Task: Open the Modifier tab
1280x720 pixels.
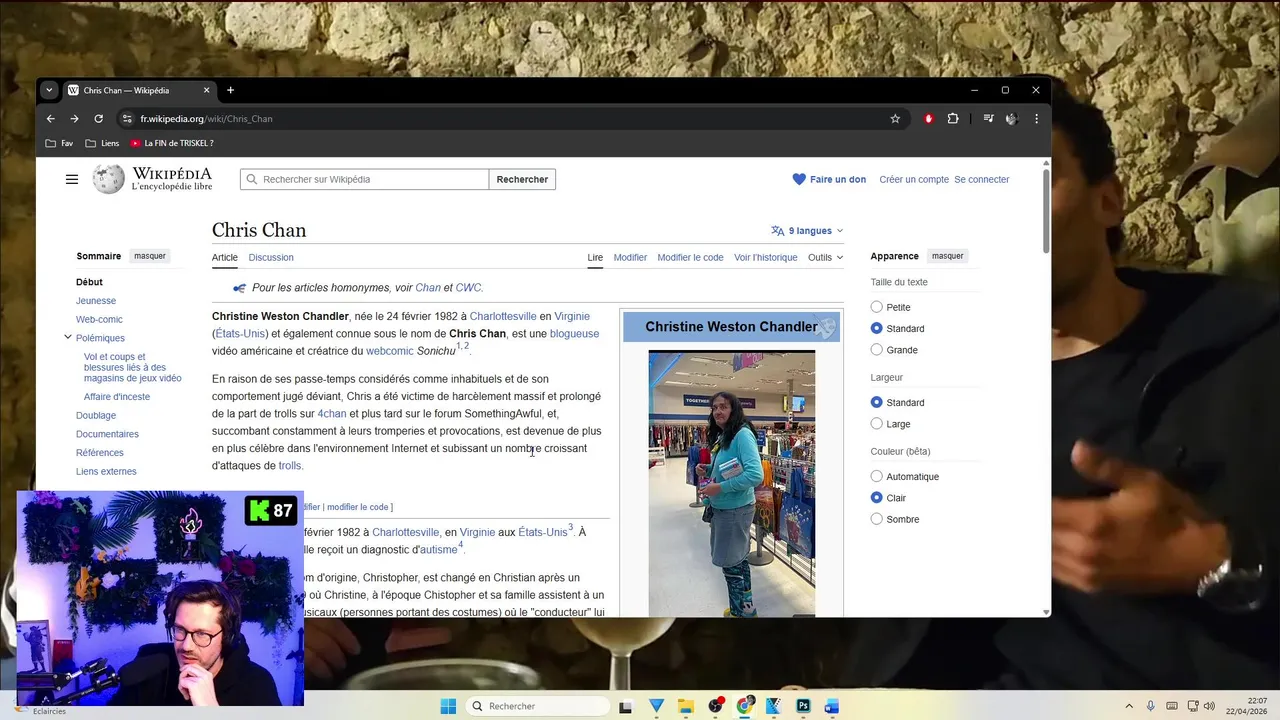Action: point(630,257)
